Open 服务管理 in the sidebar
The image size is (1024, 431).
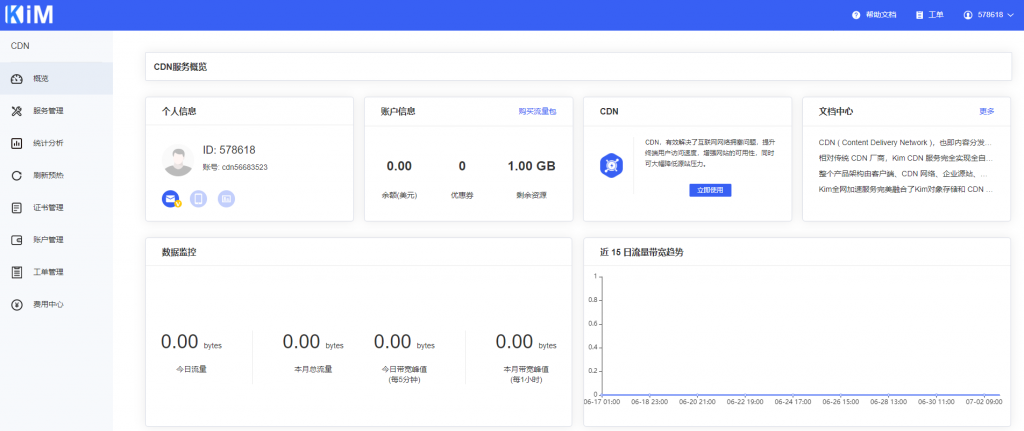48,111
